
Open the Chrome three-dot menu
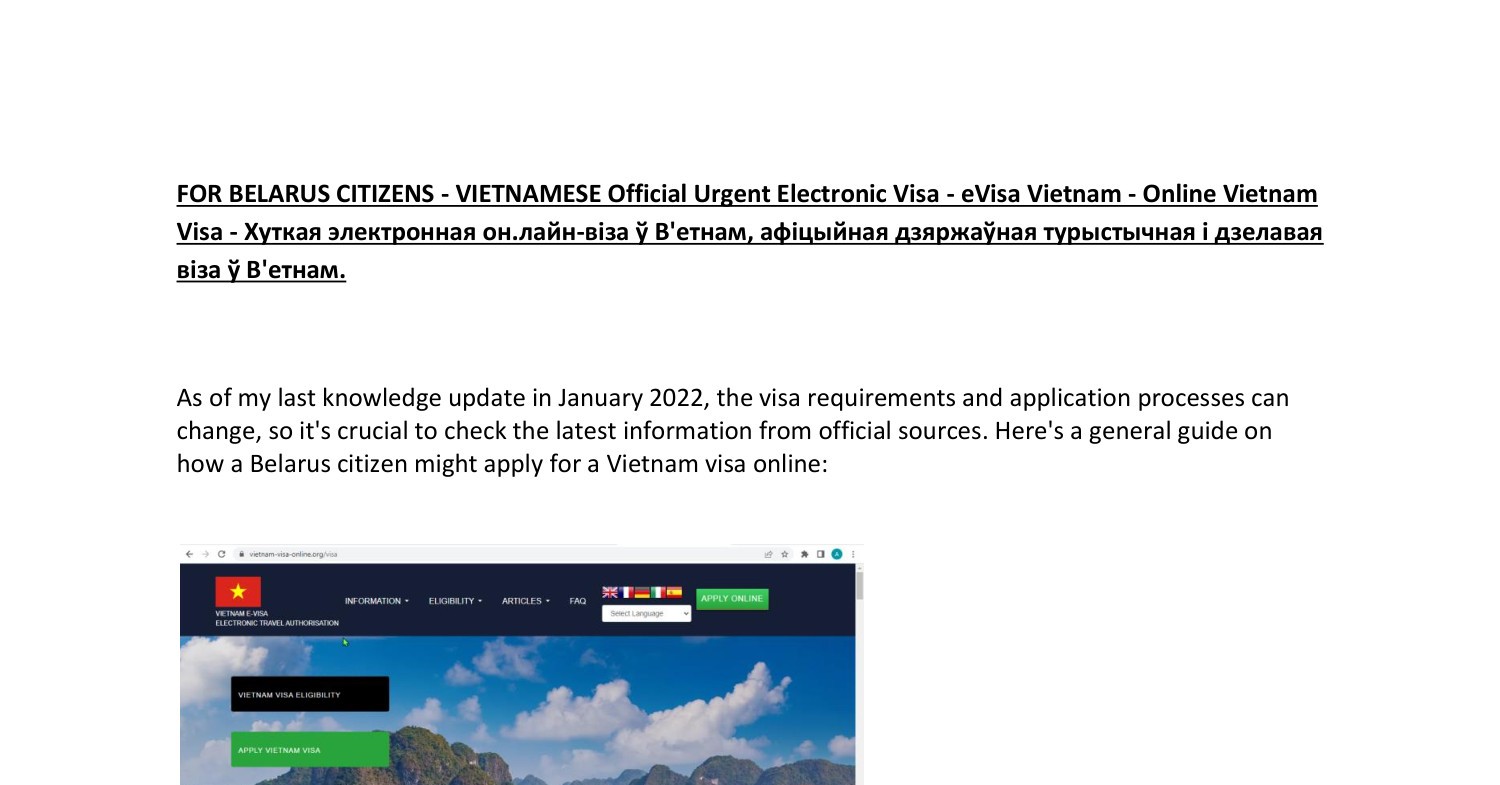(852, 554)
